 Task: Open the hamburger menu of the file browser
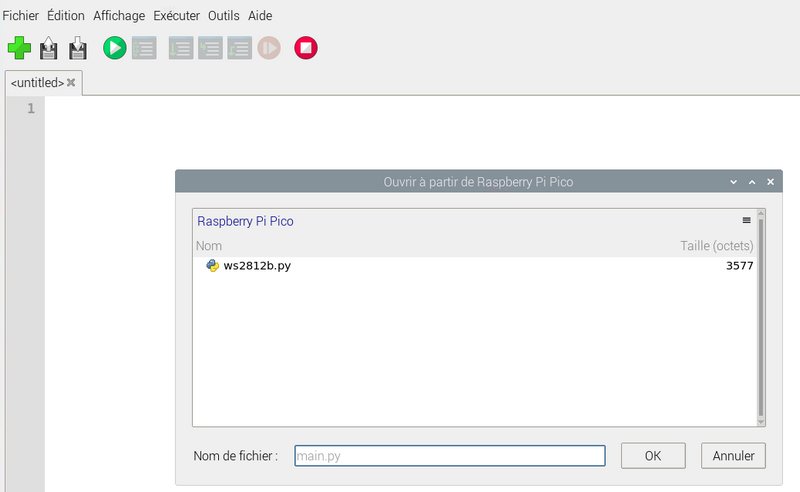(746, 220)
